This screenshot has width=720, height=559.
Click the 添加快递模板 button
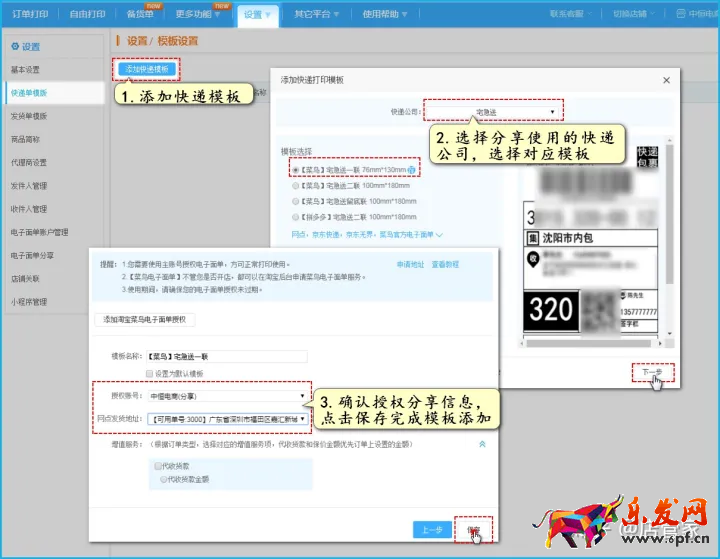point(147,70)
